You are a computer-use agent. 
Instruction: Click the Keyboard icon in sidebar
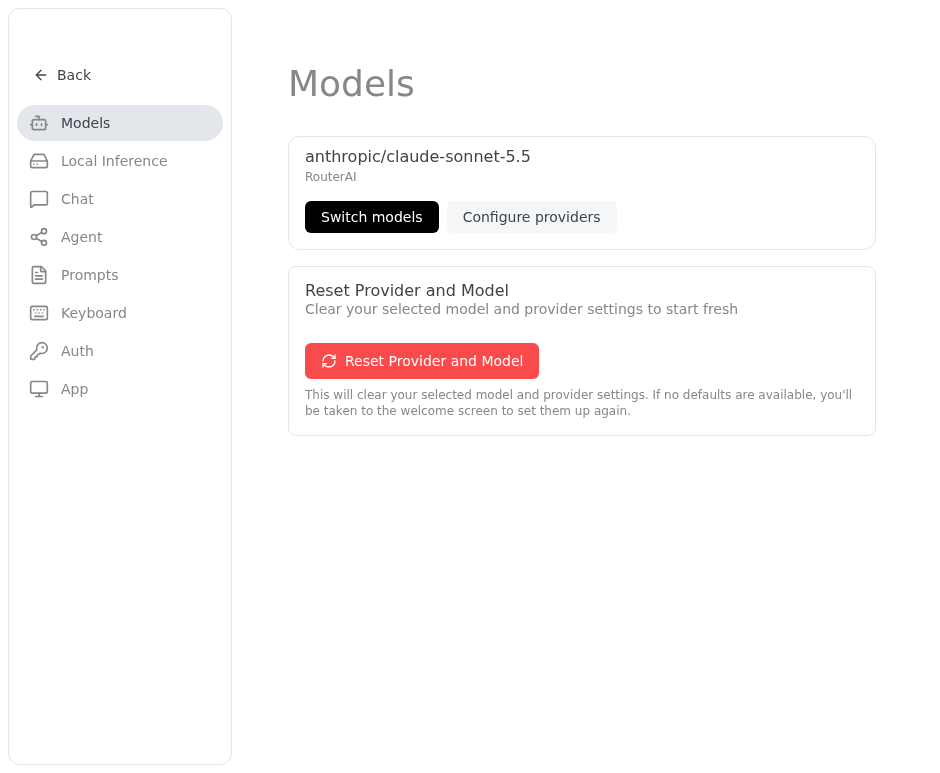click(39, 313)
